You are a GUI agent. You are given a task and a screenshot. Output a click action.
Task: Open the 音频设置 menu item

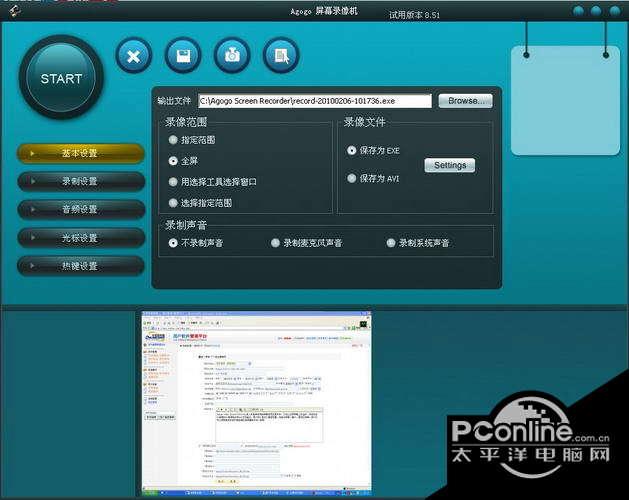[x=81, y=209]
